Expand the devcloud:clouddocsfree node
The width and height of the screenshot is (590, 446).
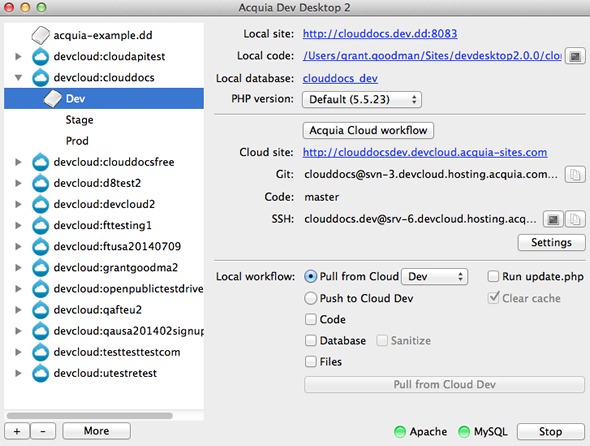[x=18, y=162]
